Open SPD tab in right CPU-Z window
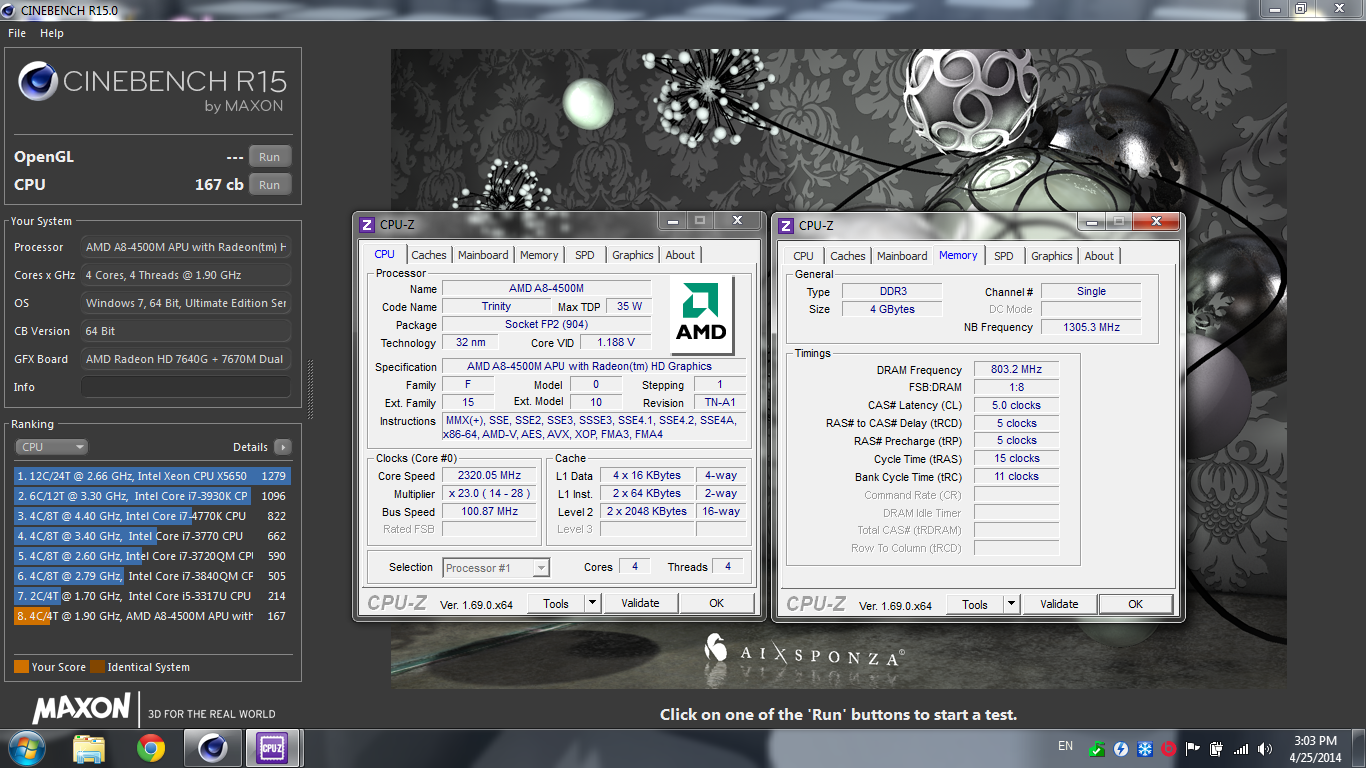The image size is (1366, 768). [x=1004, y=256]
